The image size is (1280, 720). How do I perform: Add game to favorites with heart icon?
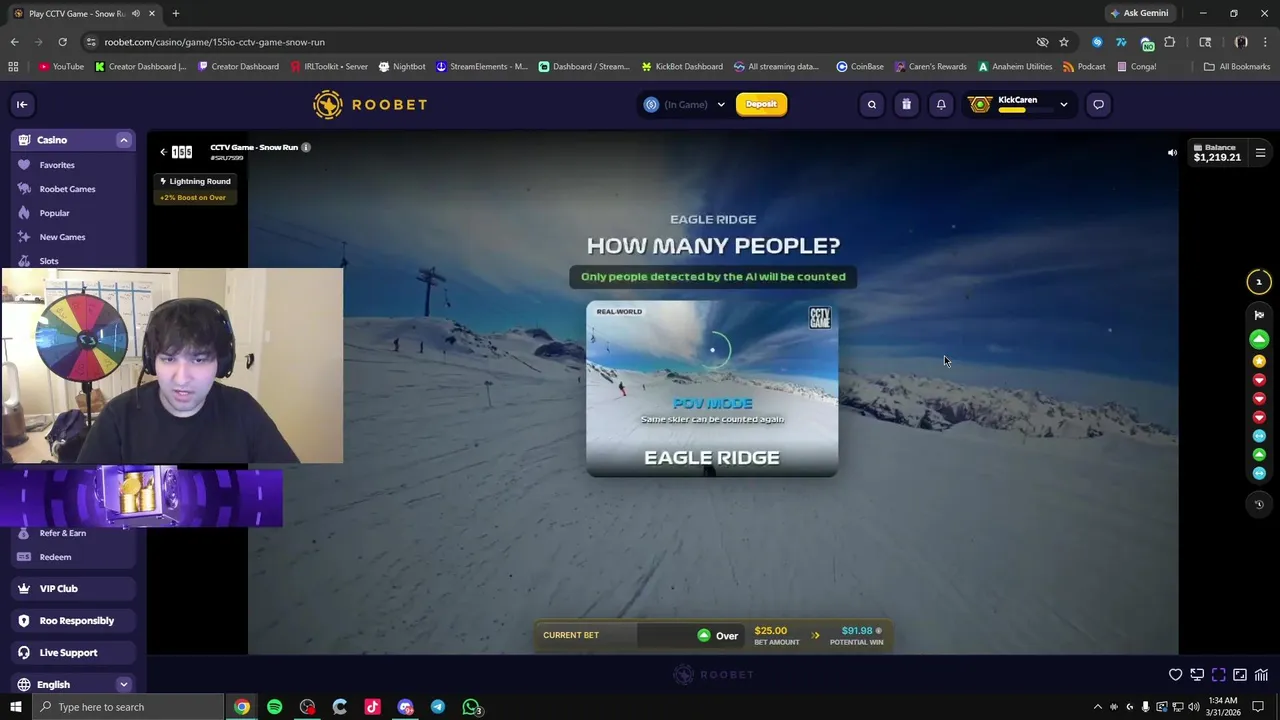tap(1176, 675)
